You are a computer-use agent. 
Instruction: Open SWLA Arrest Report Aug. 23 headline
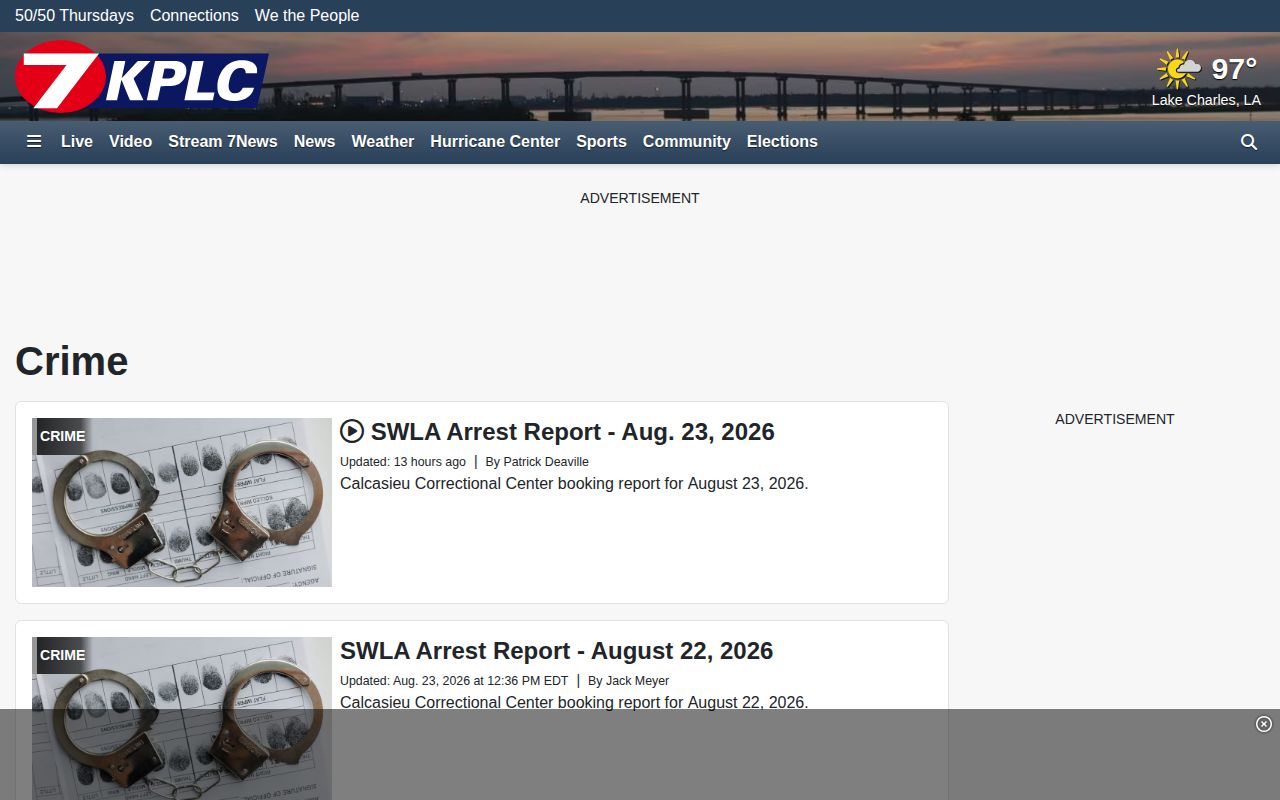tap(573, 432)
